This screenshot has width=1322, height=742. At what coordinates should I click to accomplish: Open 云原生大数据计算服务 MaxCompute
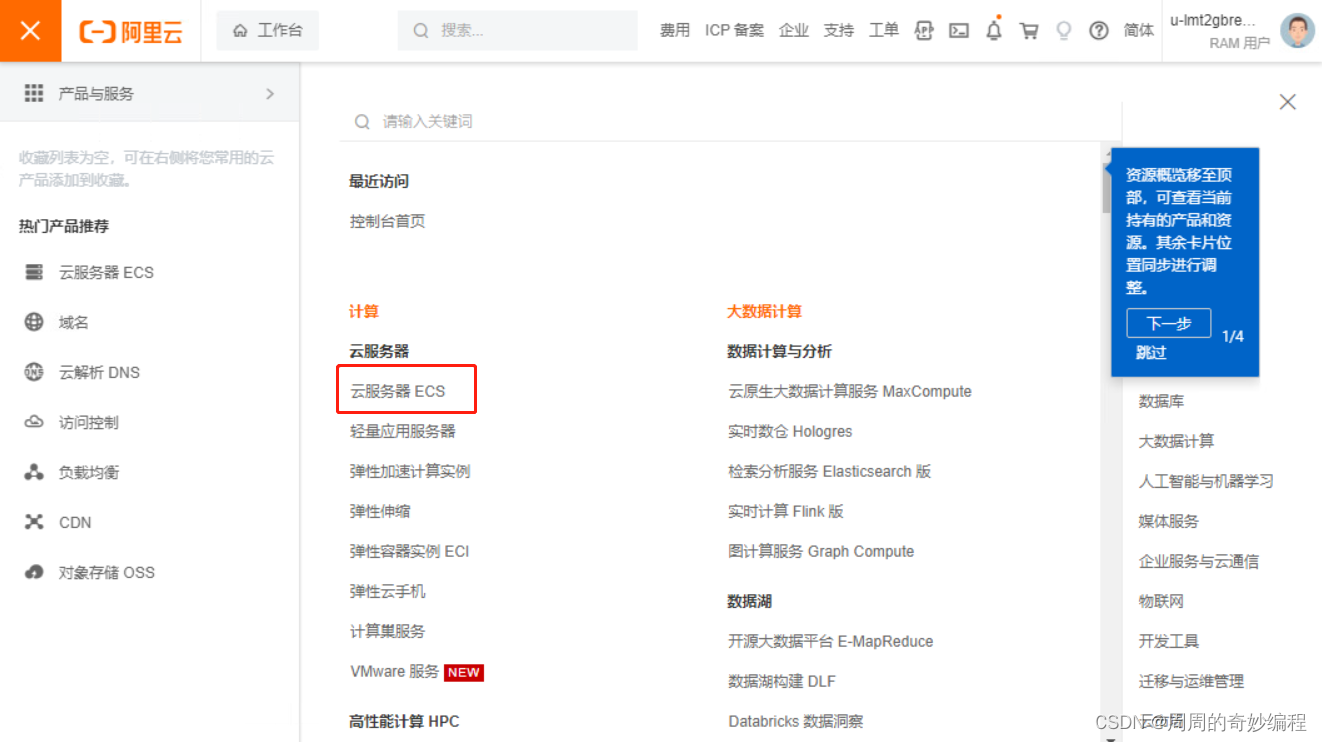(x=850, y=391)
